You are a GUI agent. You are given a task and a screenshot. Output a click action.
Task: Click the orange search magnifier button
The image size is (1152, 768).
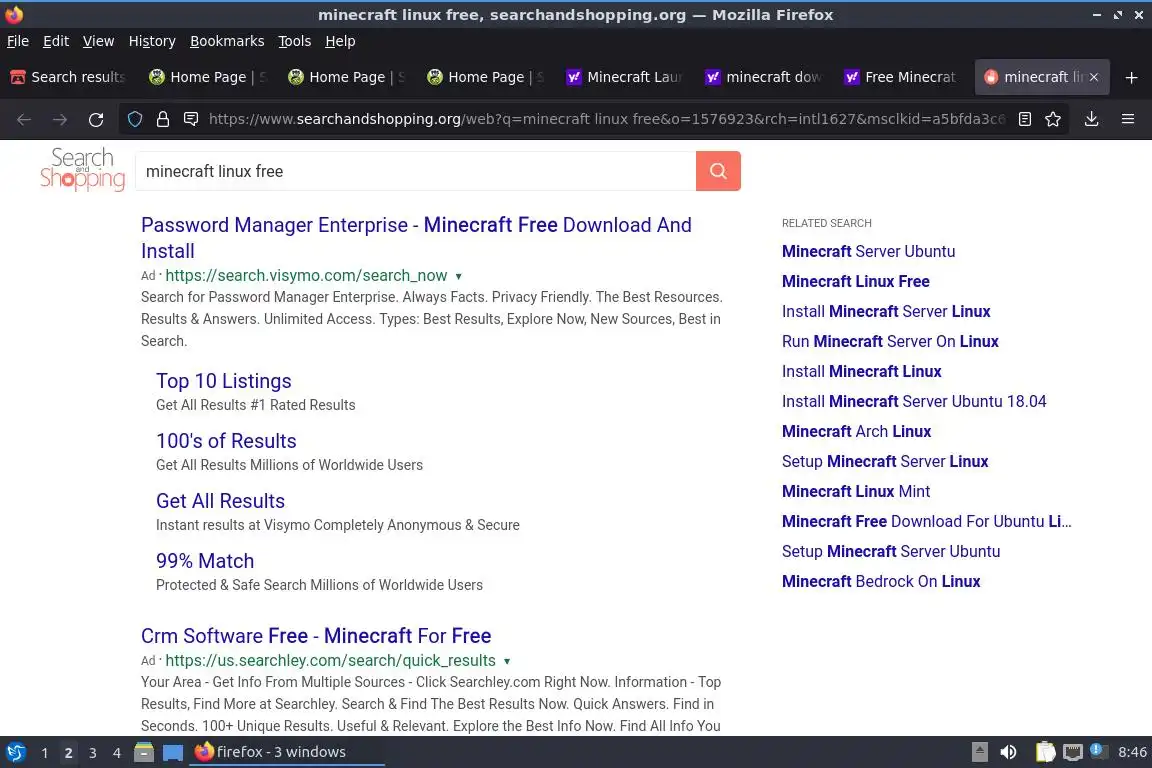(x=718, y=171)
